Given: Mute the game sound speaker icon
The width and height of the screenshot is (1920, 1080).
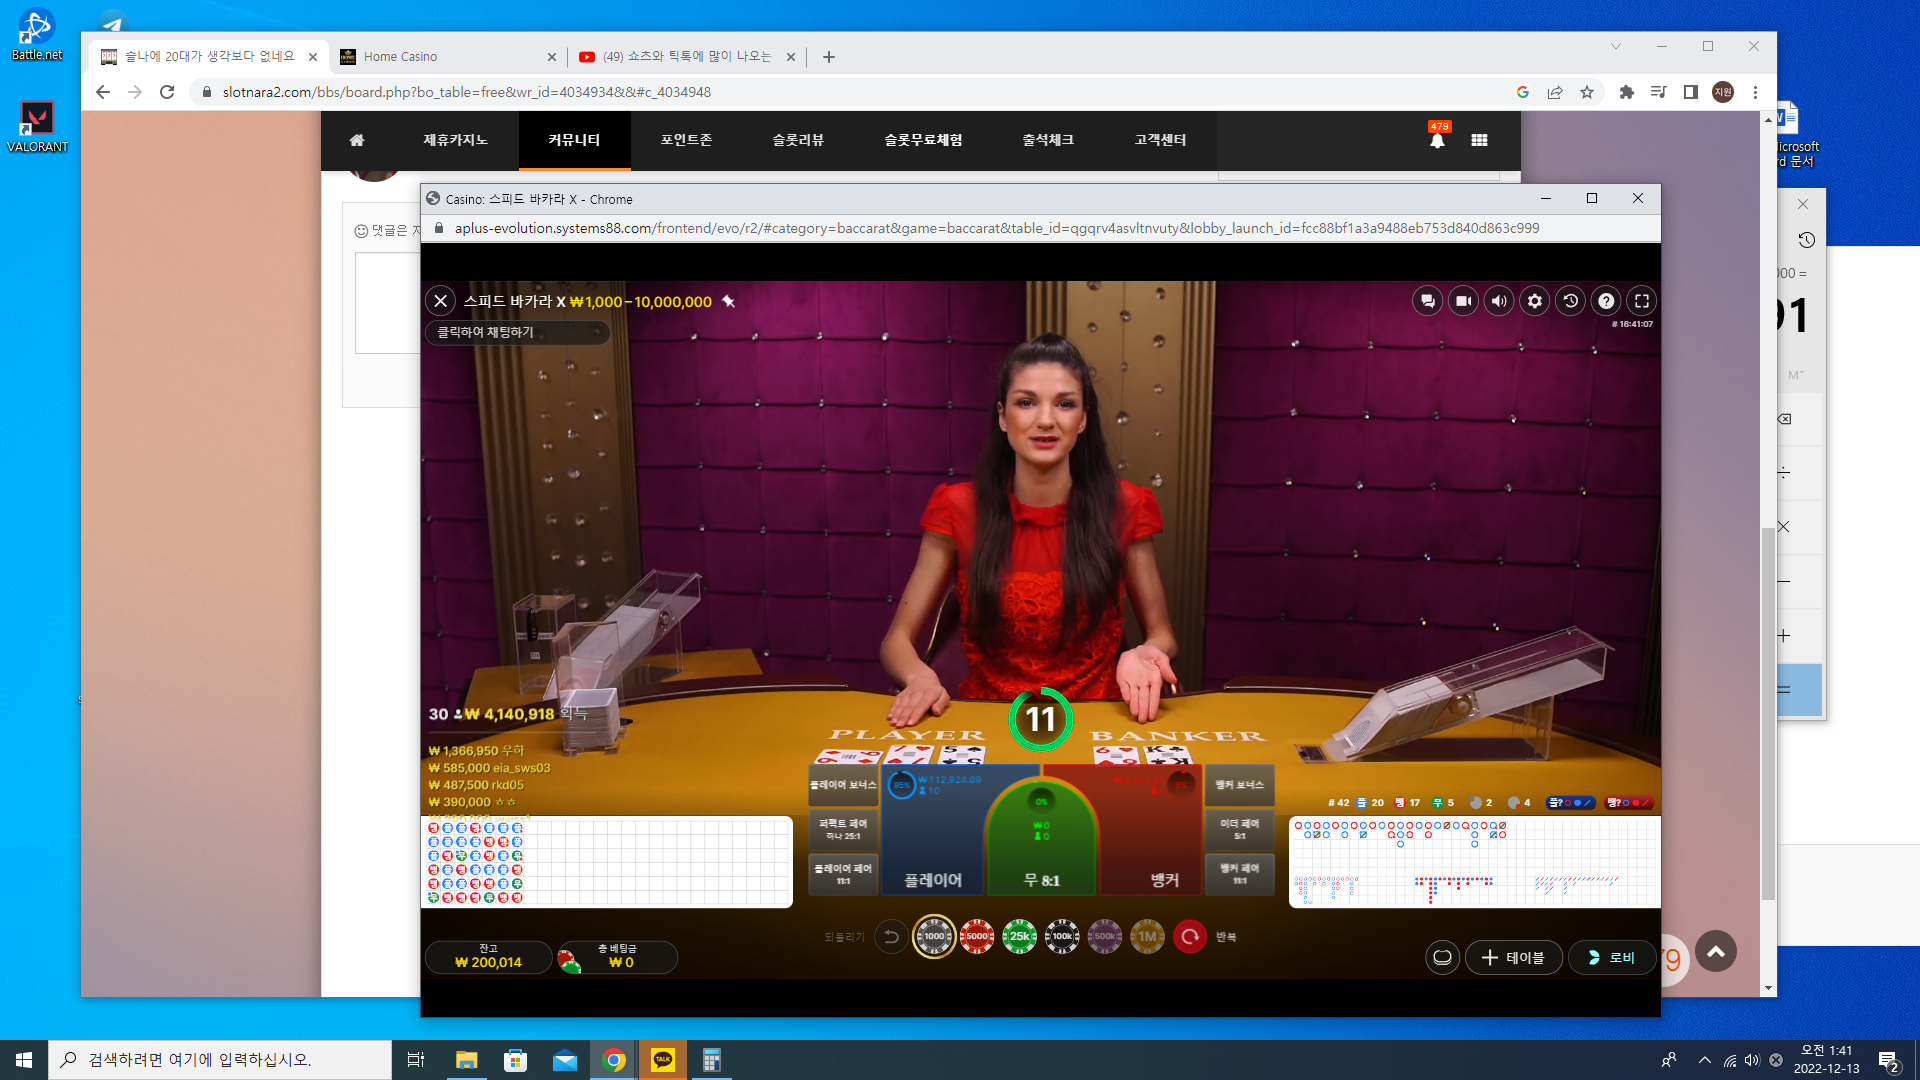Looking at the screenshot, I should point(1499,301).
